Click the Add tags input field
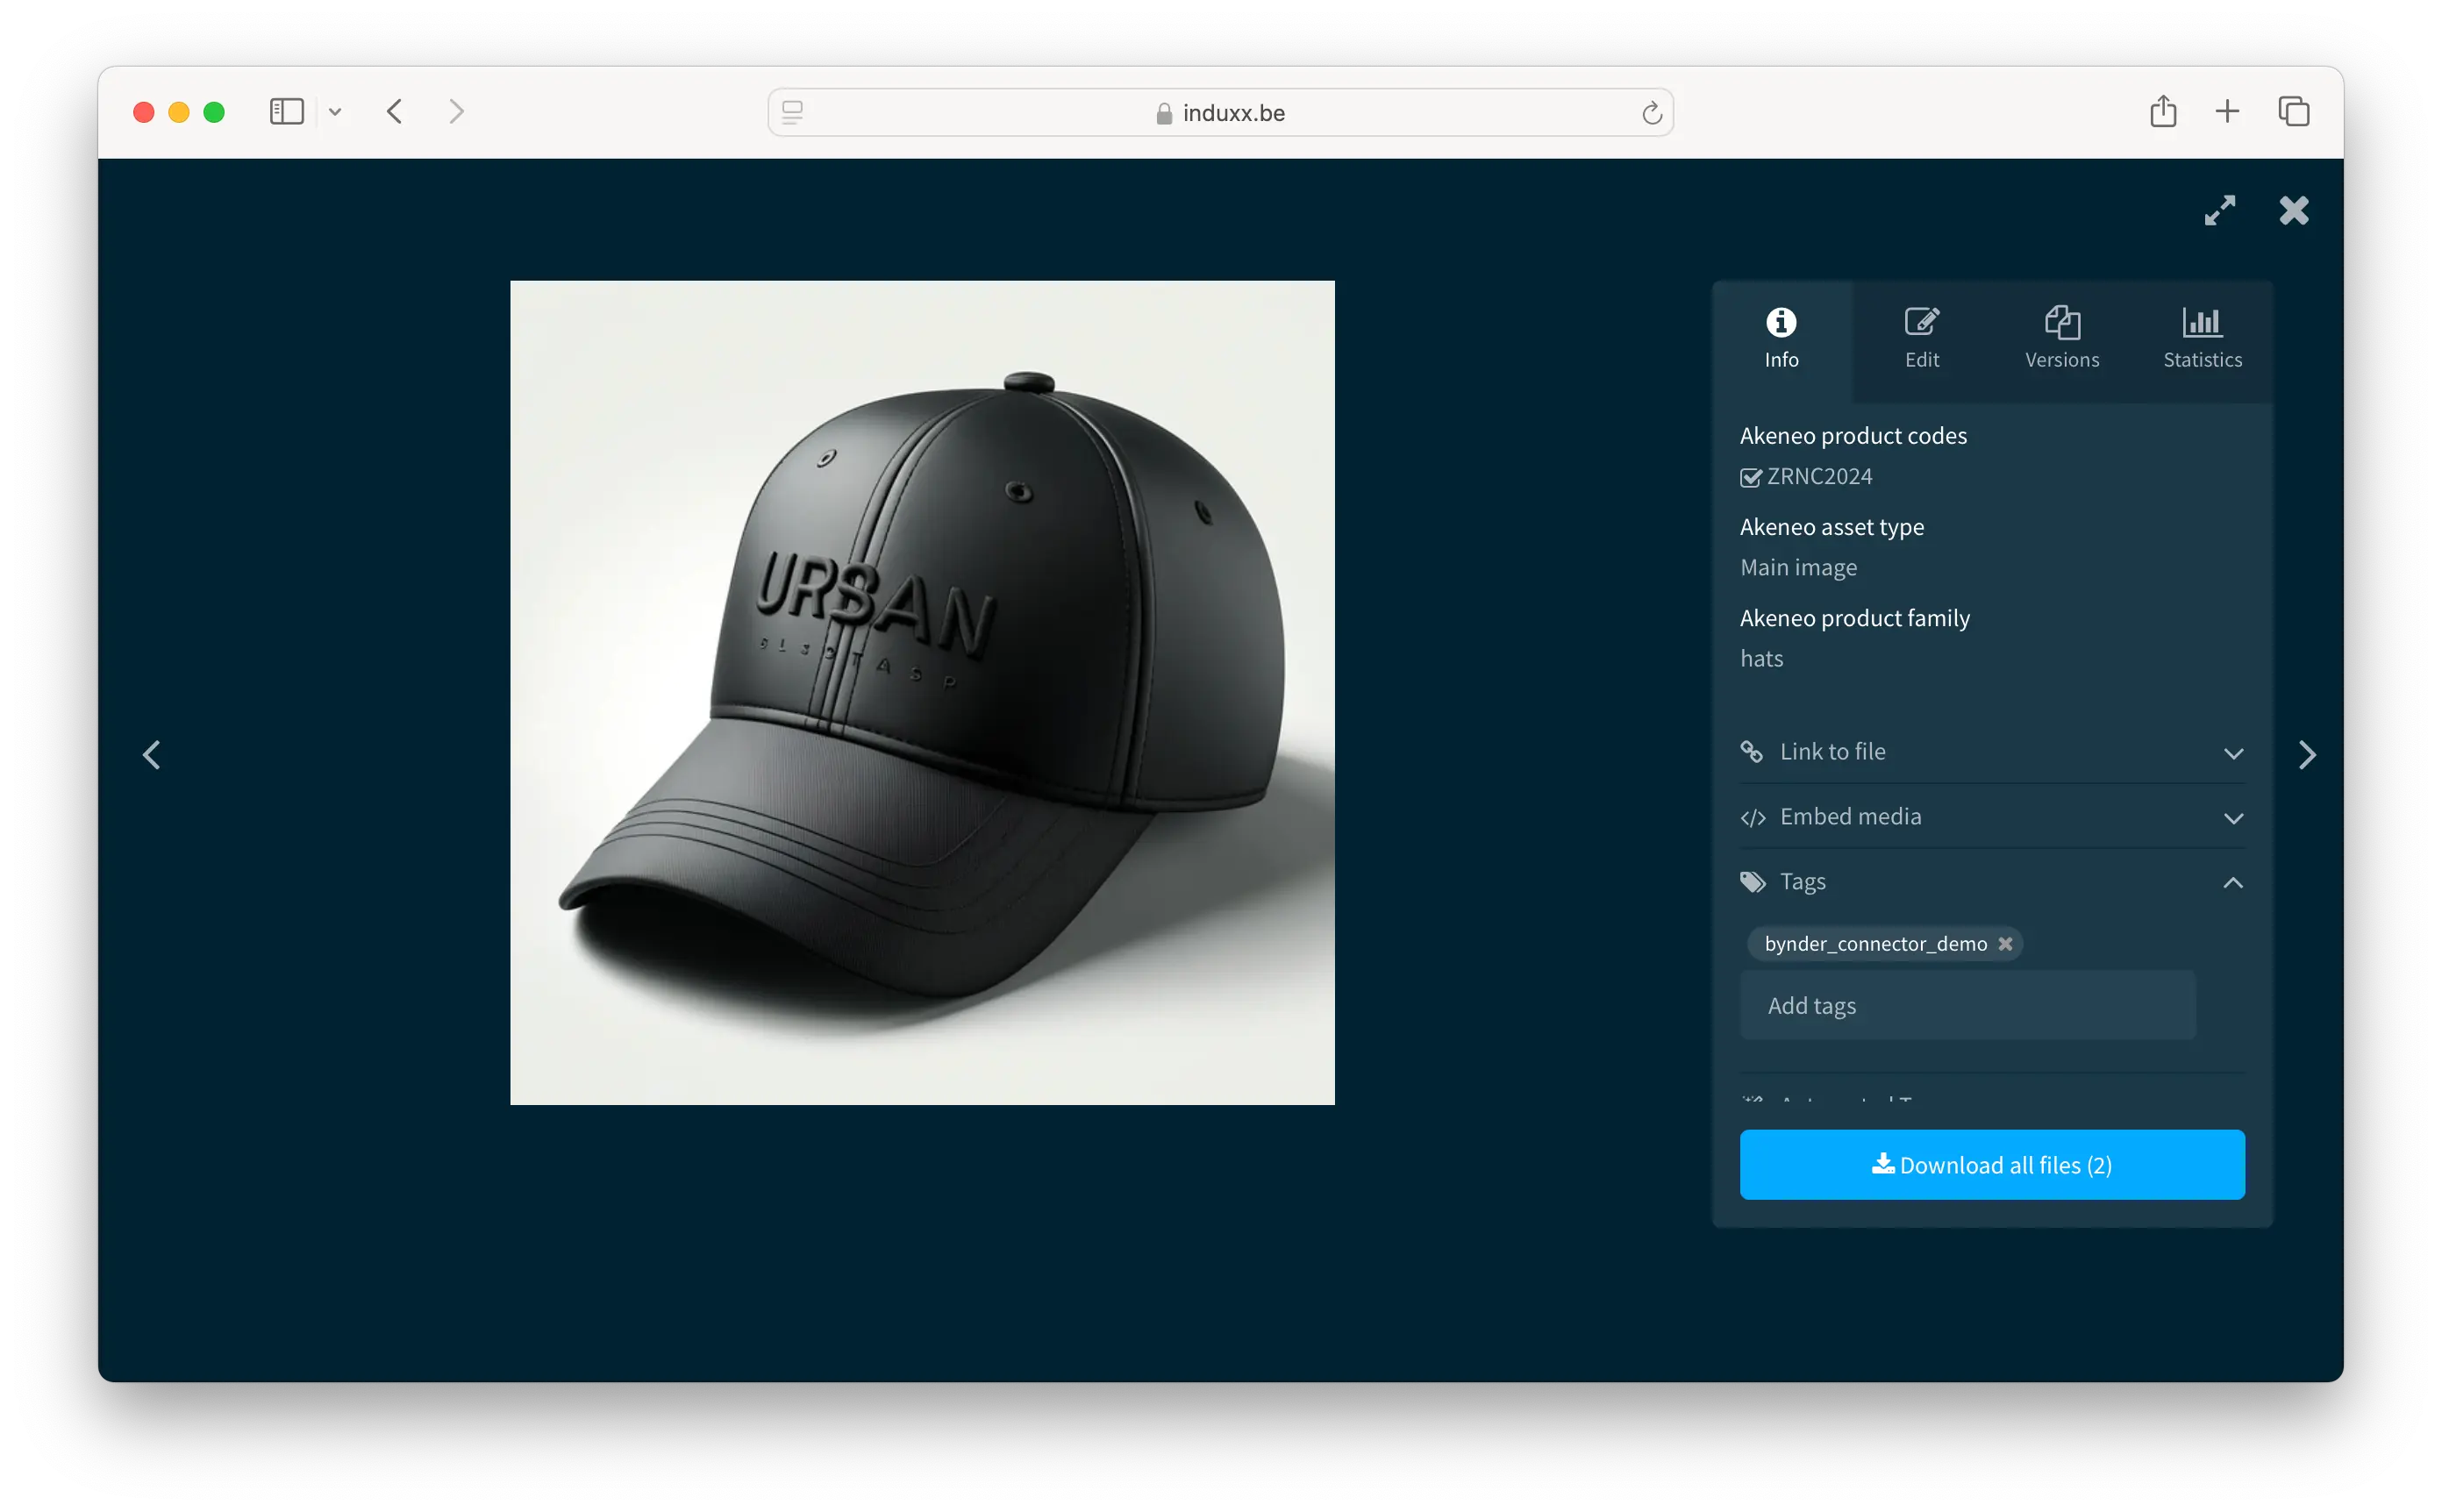 coord(1967,1005)
